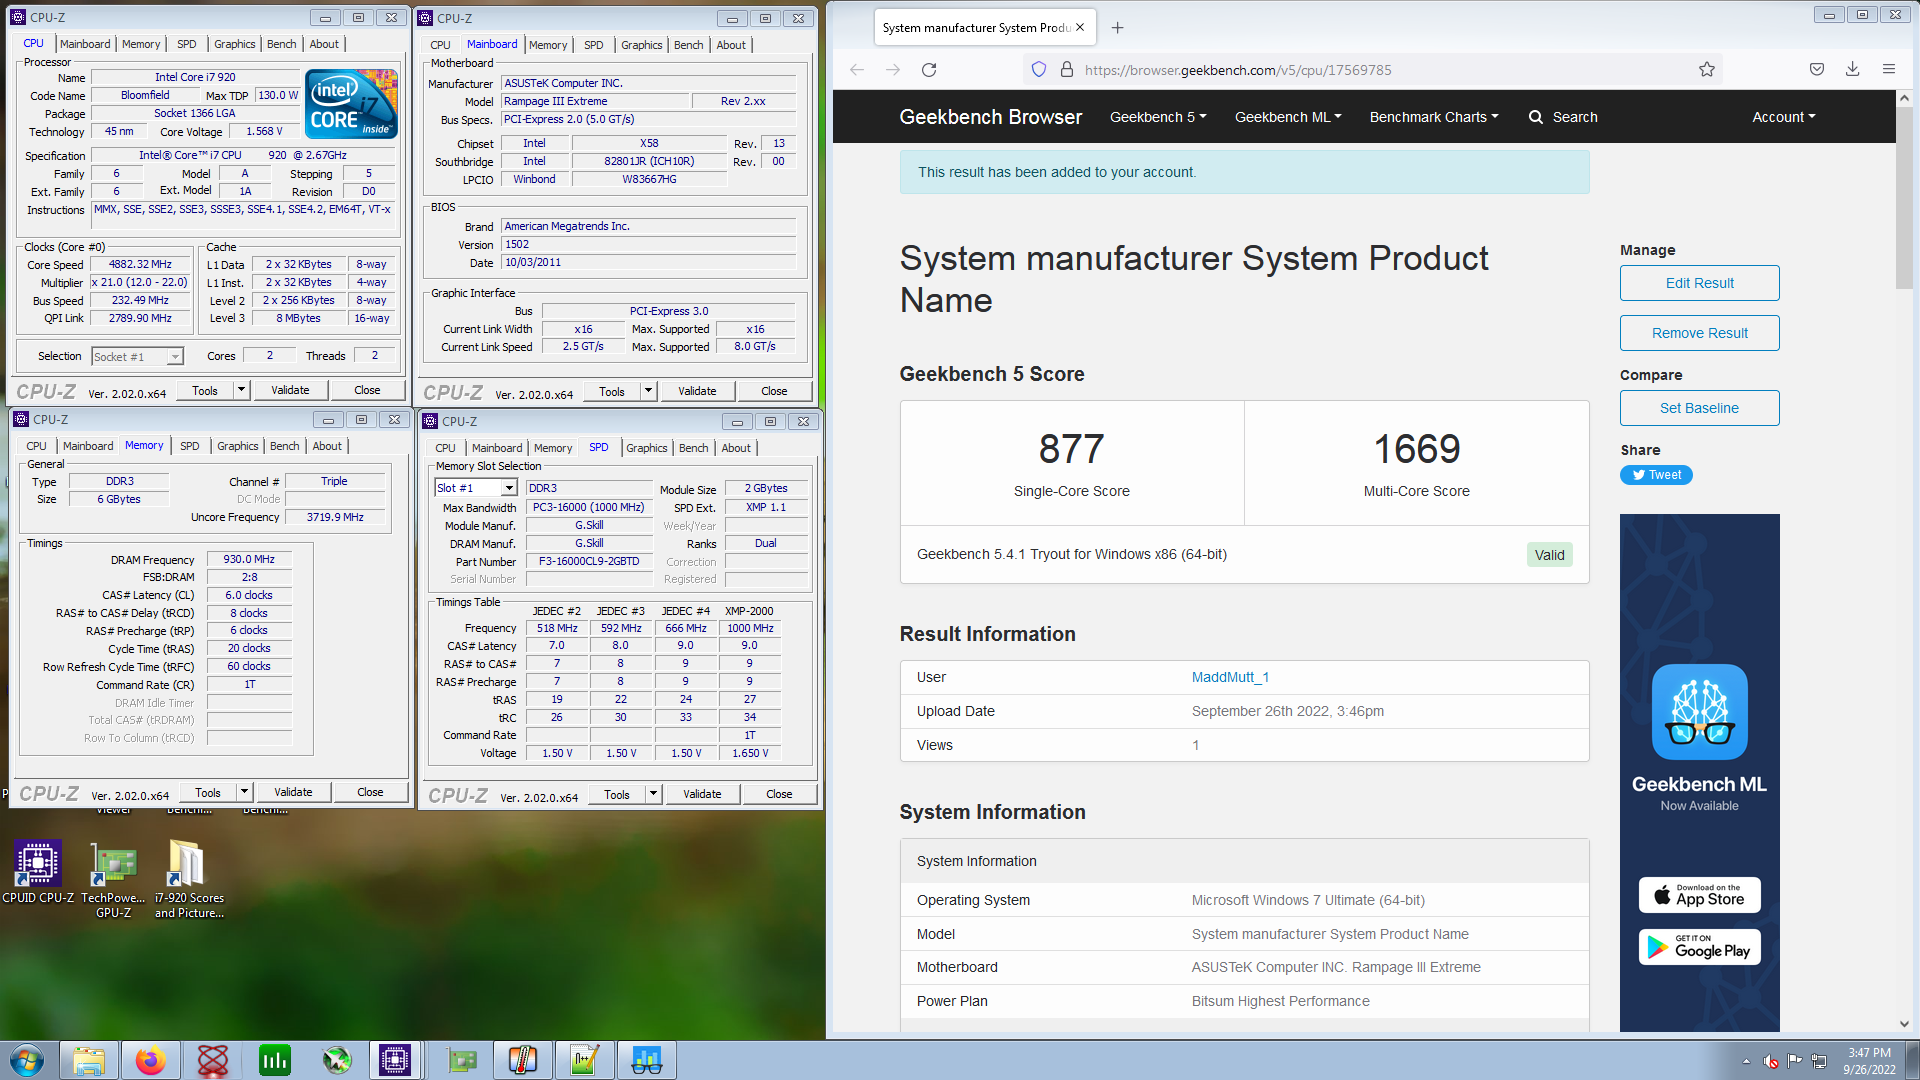
Task: Open Tools arrow in CPU-Z Memory window
Action: pyautogui.click(x=244, y=792)
